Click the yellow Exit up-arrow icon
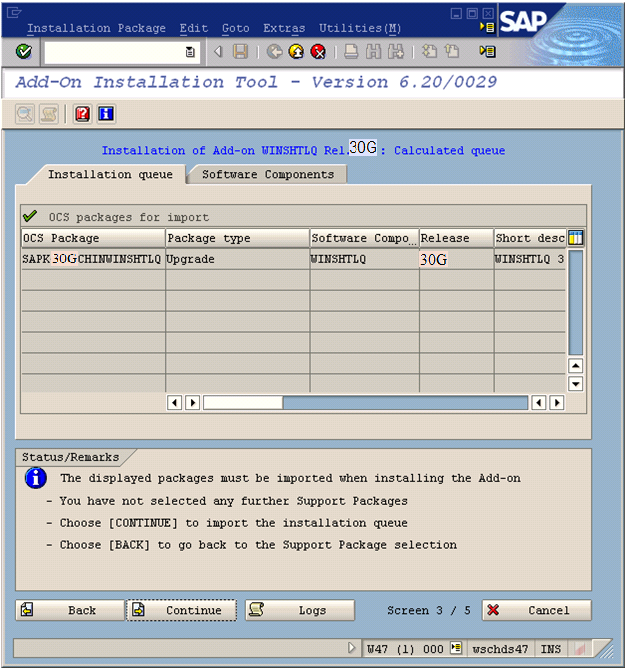Viewport: 625px width, 668px height. tap(296, 52)
